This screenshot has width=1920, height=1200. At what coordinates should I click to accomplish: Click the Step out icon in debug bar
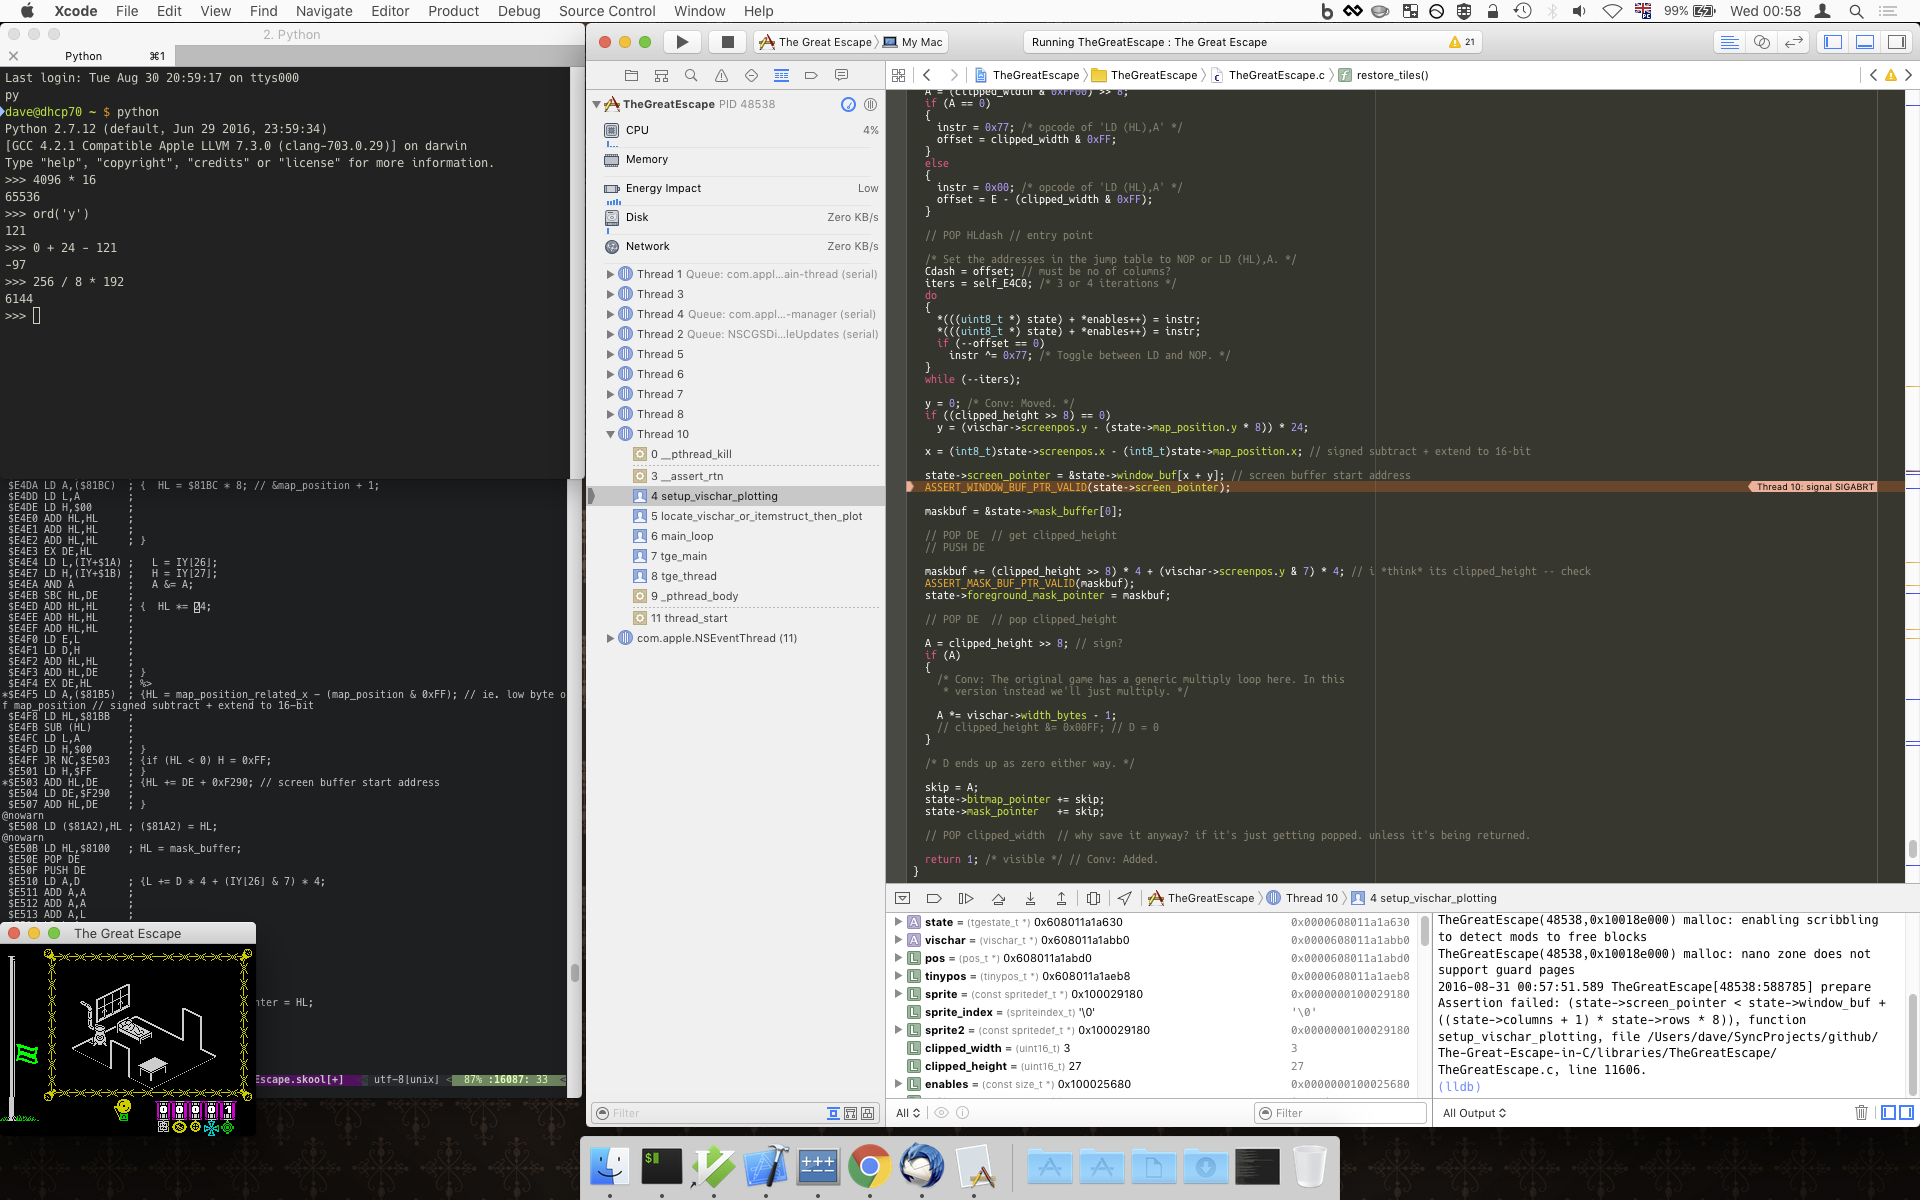coord(1061,898)
